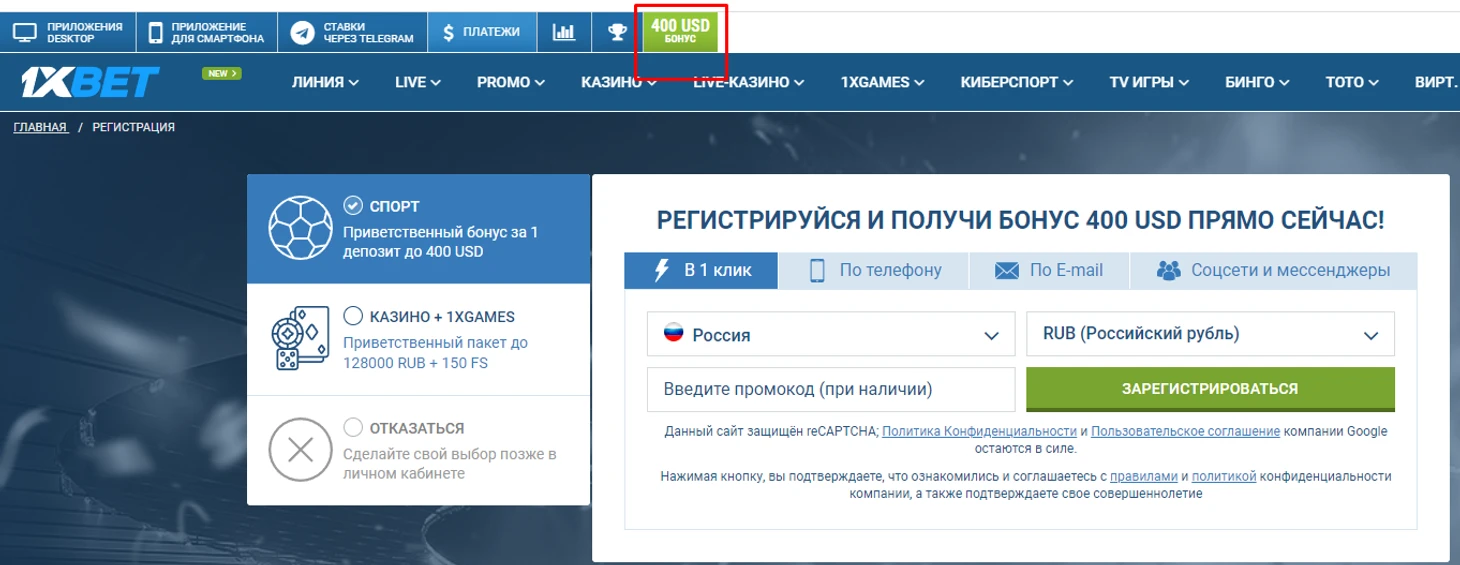Open the smartphone application link
The width and height of the screenshot is (1460, 565).
[x=206, y=32]
